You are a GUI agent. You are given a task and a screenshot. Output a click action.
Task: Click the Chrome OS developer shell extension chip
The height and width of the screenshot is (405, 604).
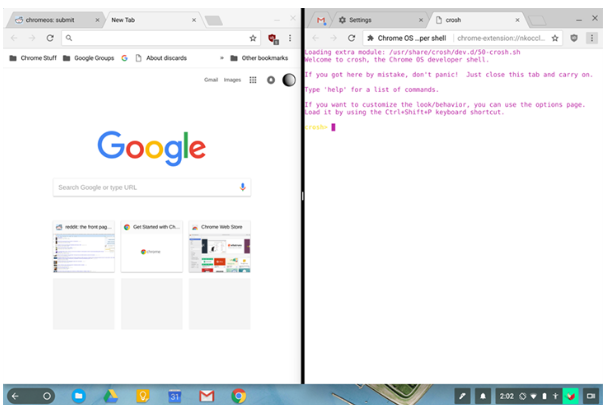[x=407, y=38]
